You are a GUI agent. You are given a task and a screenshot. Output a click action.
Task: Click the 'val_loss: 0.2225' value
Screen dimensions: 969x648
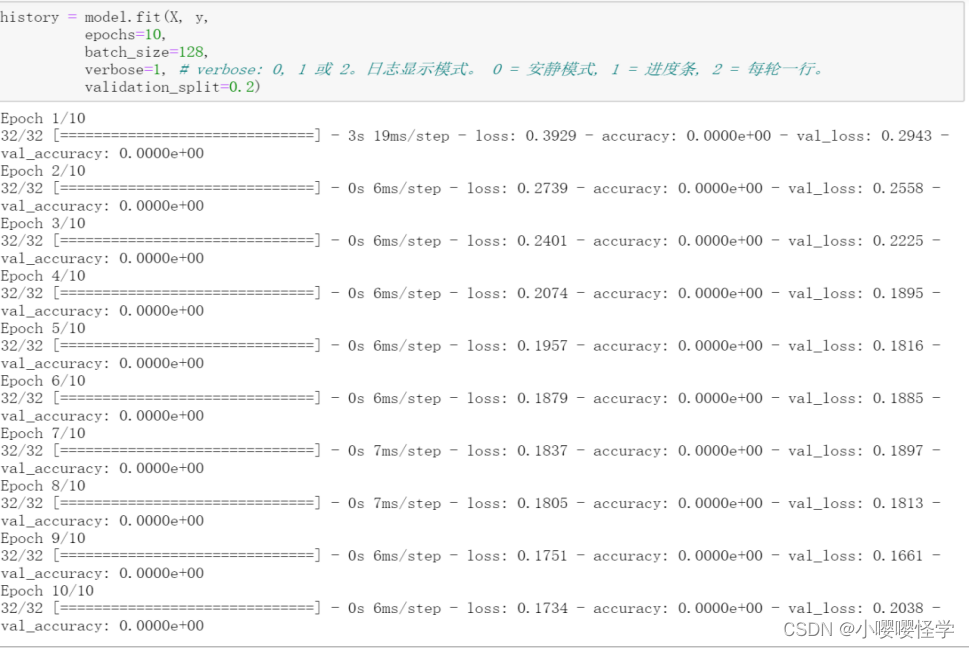tap(855, 241)
